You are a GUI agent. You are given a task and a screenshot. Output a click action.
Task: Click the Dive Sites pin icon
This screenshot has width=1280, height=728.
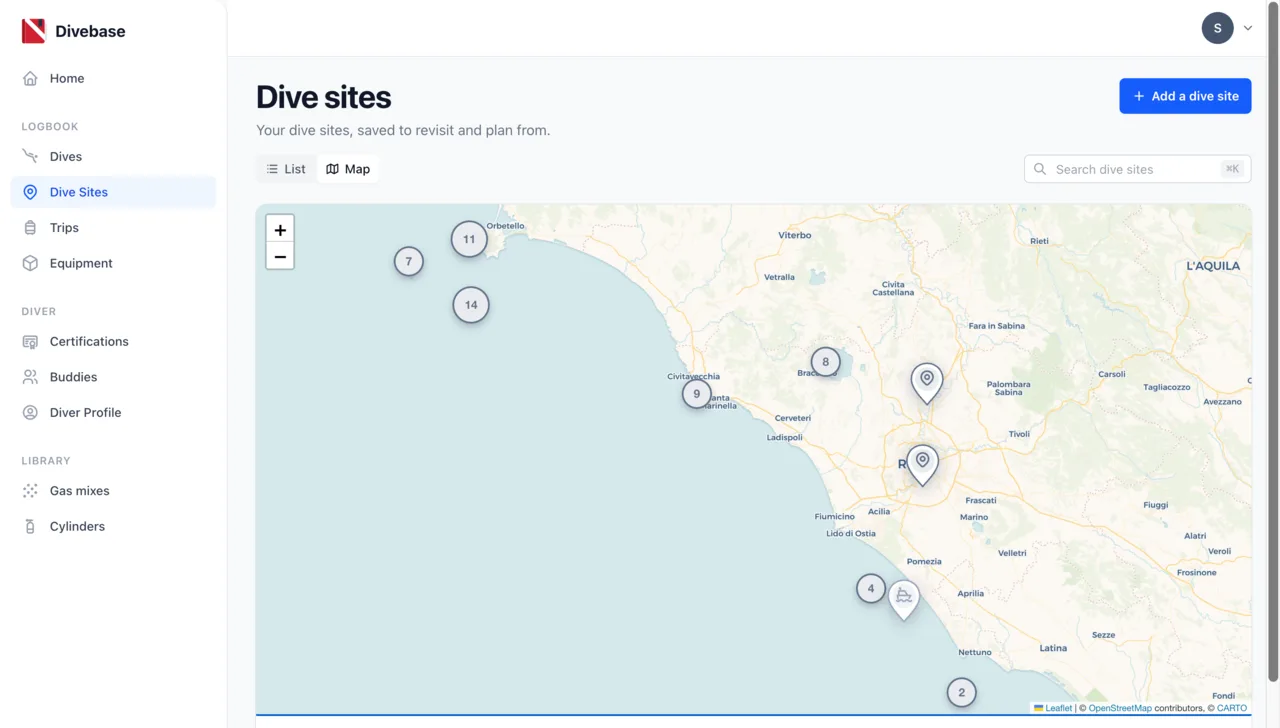point(30,192)
